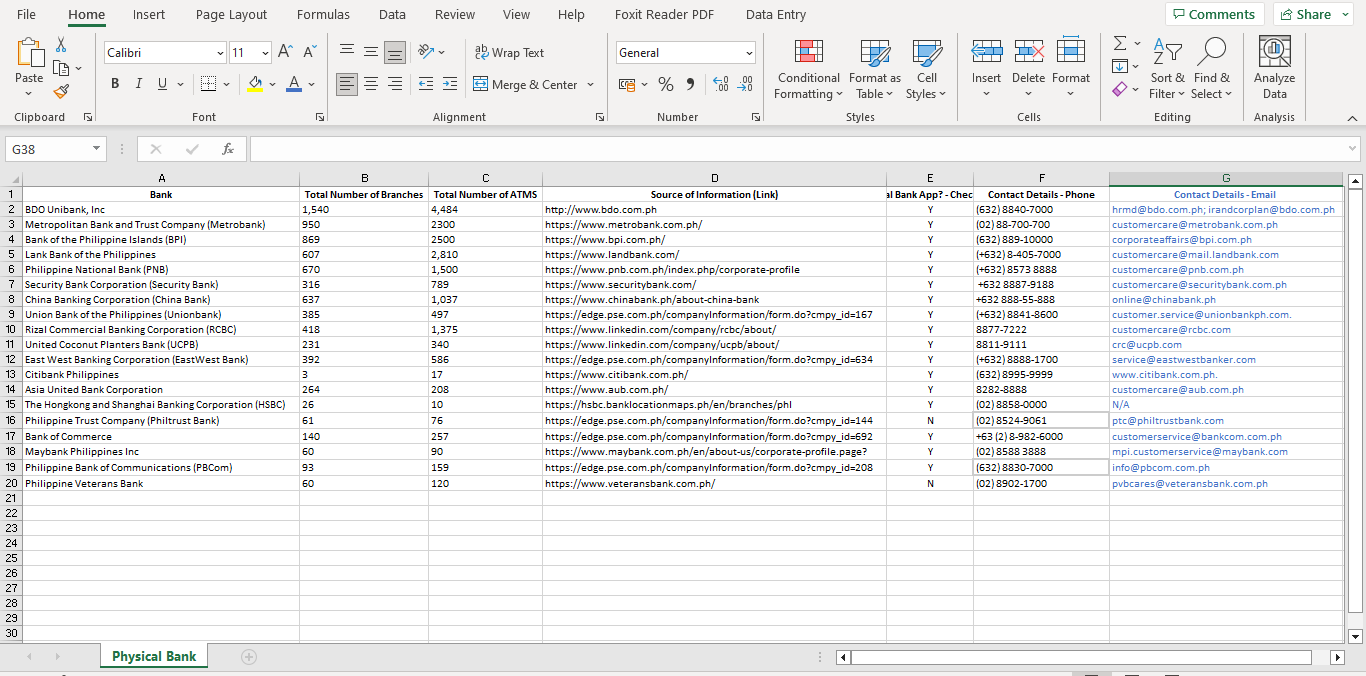
Task: Select column G header
Action: [x=1226, y=178]
